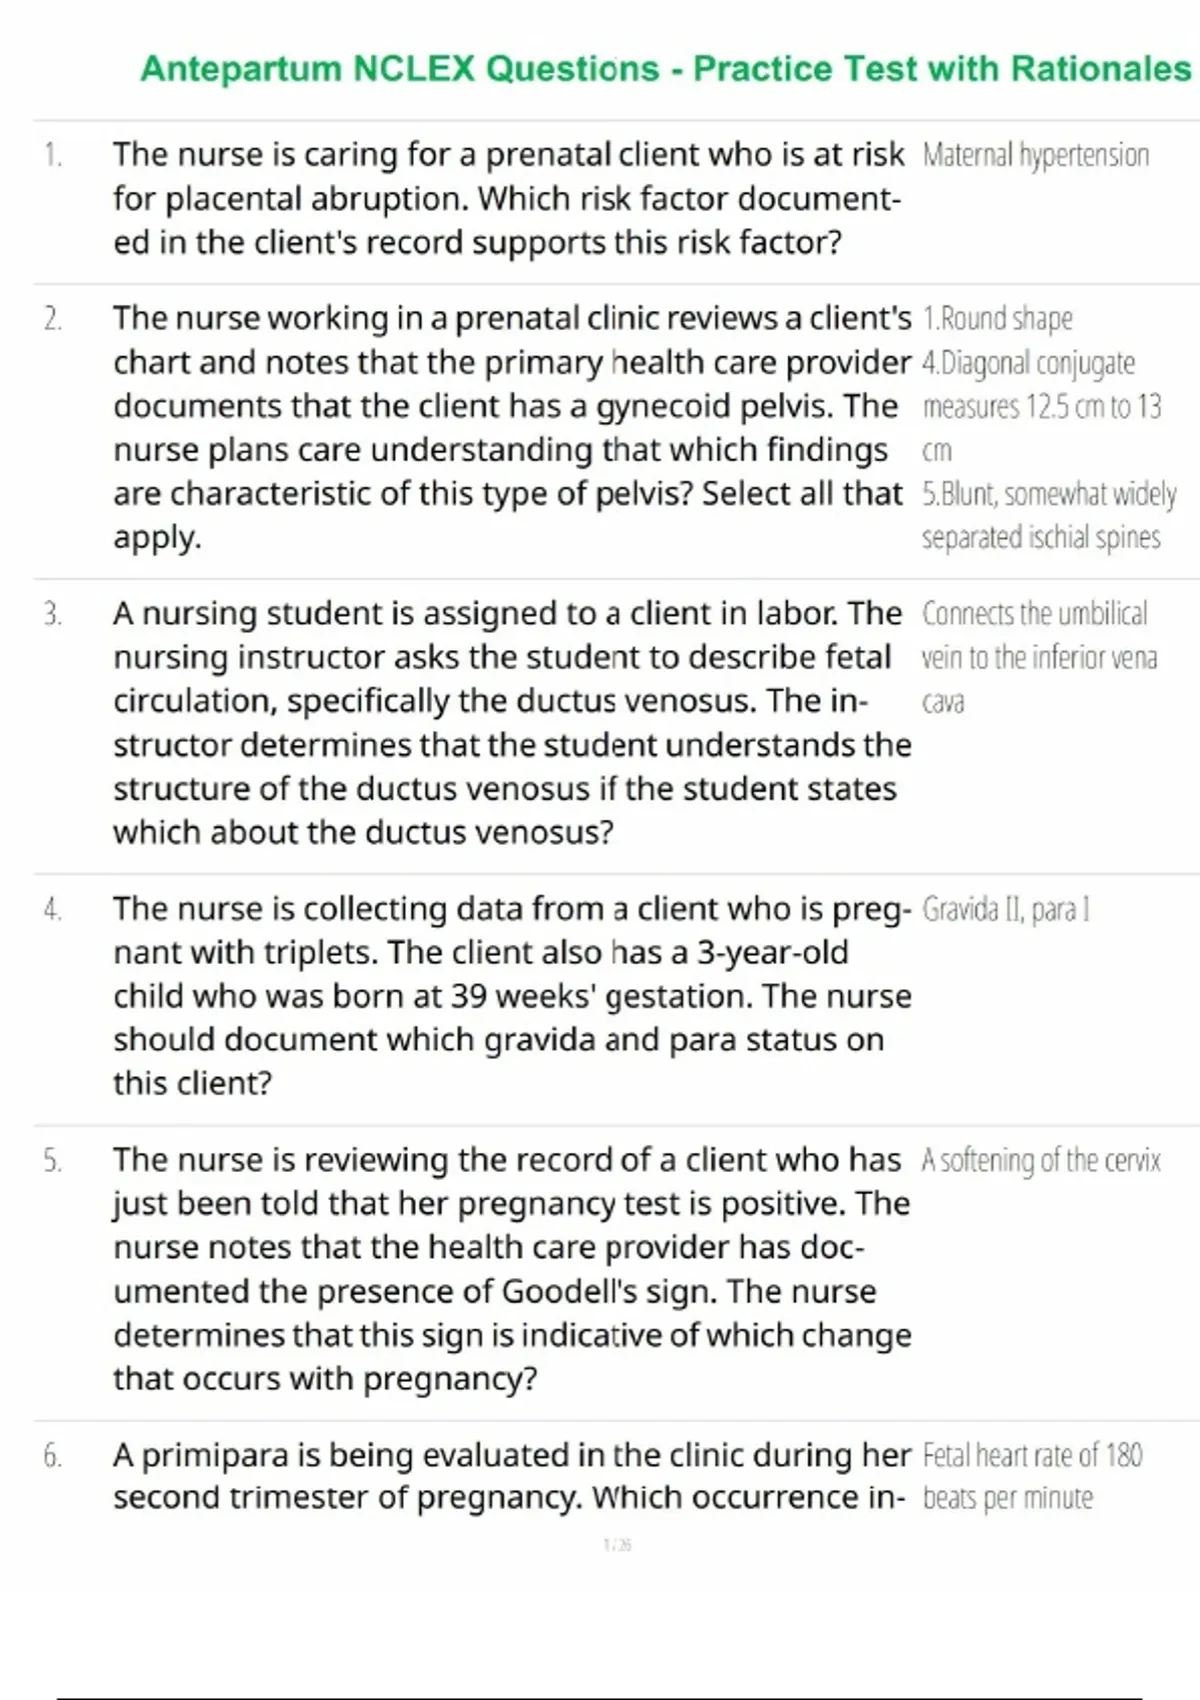The image size is (1200, 1700).
Task: Click question number 3 marker
Action: point(53,614)
